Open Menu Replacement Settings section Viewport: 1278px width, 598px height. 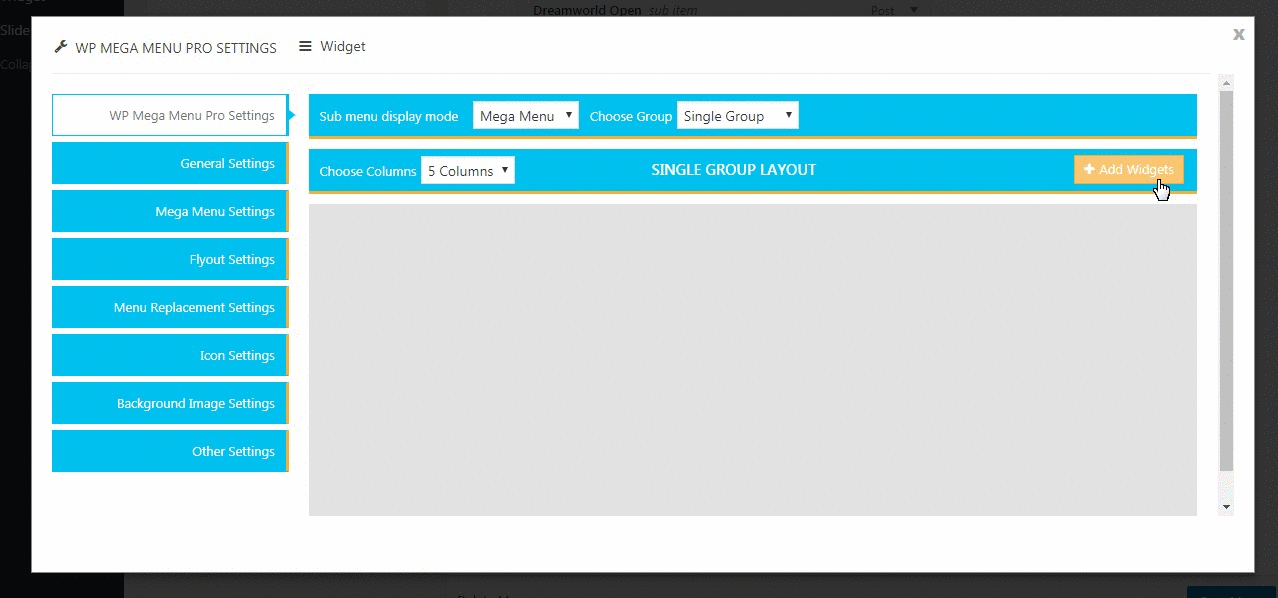[170, 307]
